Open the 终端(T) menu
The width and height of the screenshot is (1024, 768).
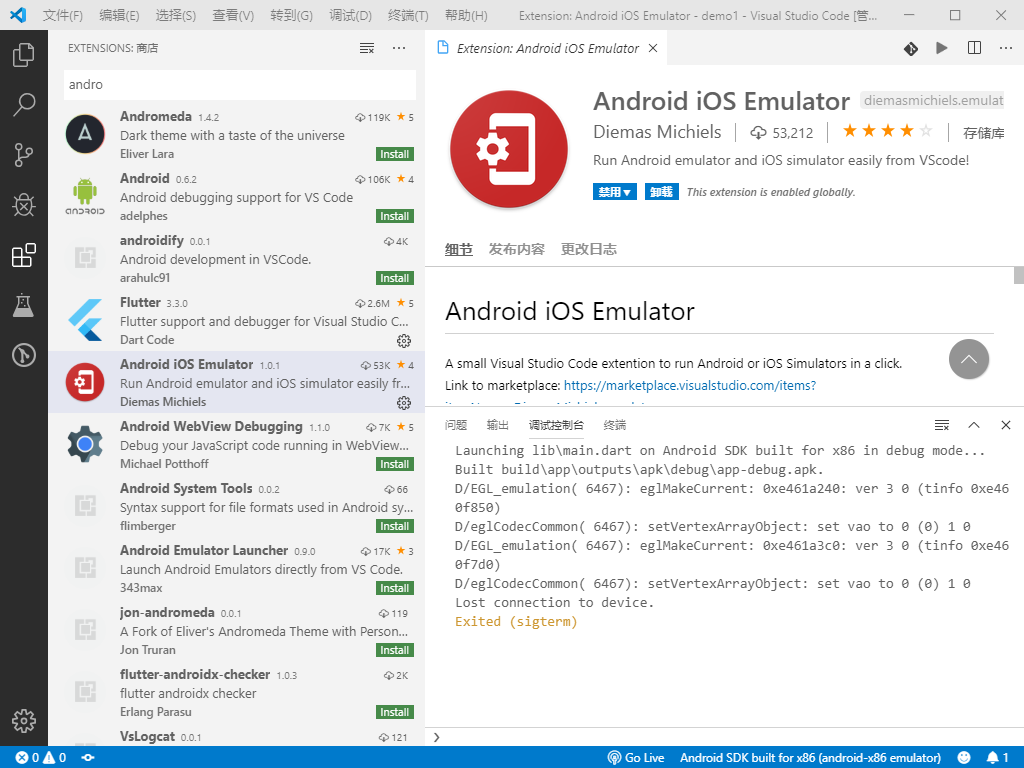[408, 16]
